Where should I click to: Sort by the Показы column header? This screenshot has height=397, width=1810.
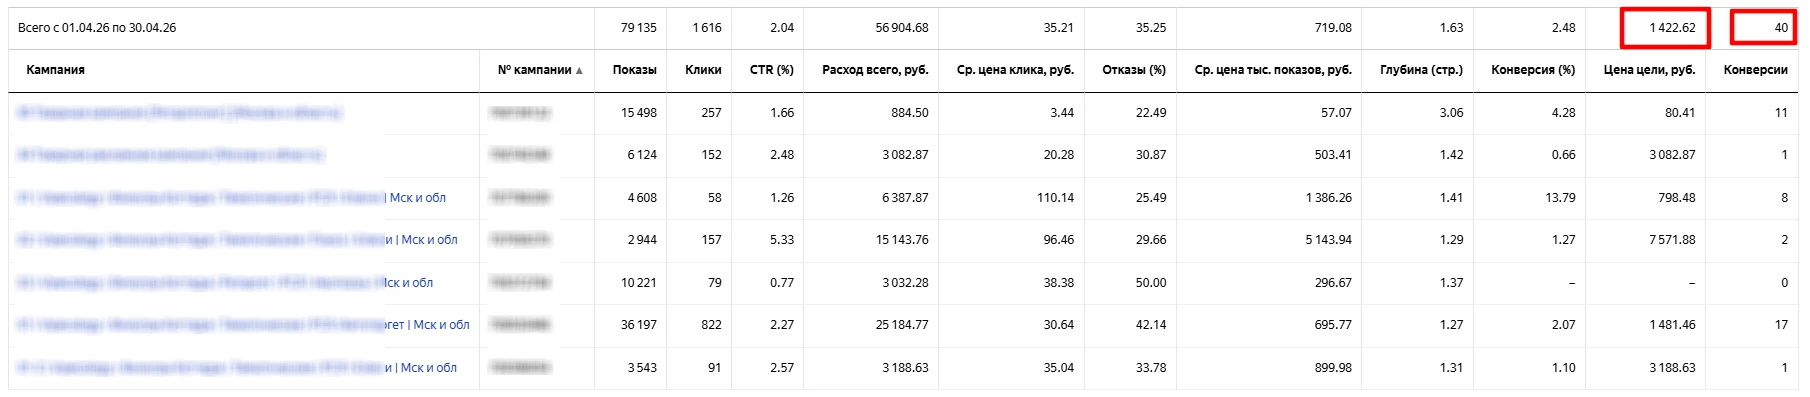[634, 70]
